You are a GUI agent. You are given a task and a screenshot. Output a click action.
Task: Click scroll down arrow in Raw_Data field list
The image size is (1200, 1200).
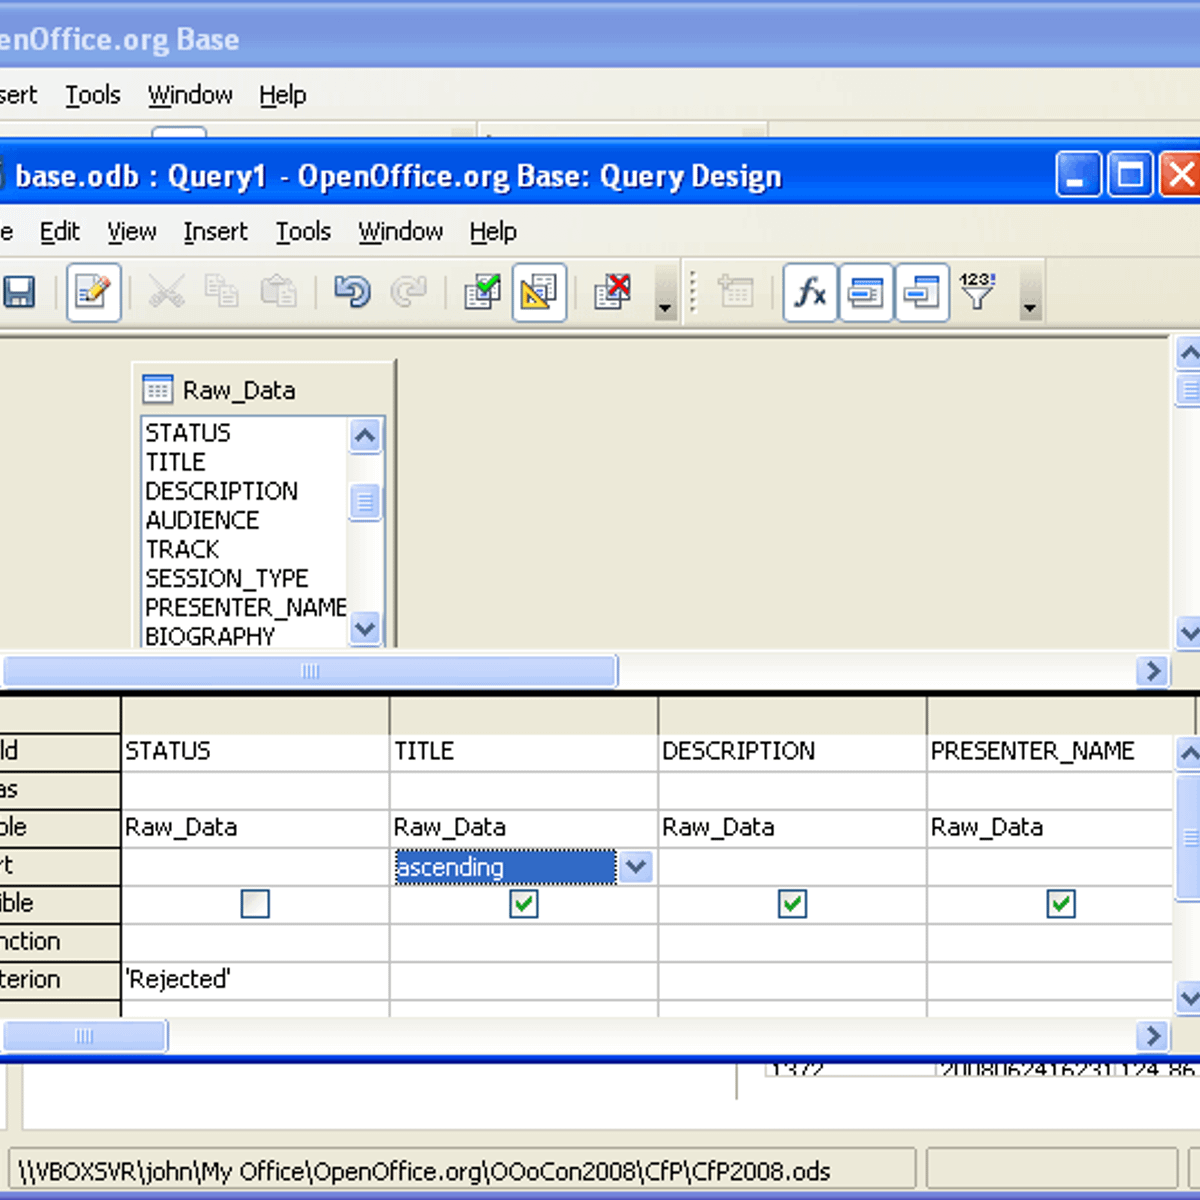(365, 628)
